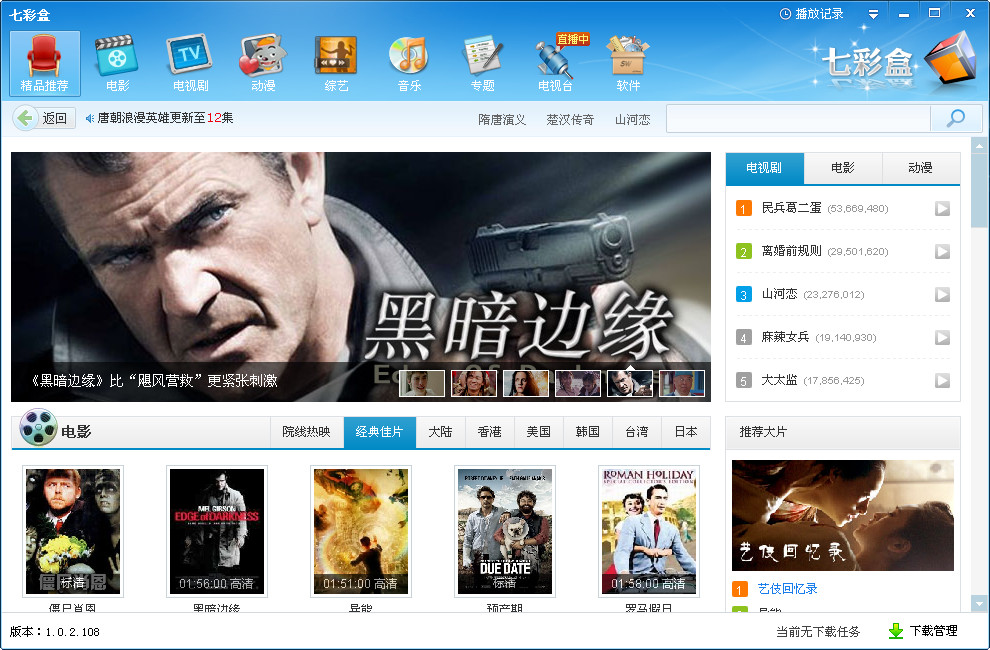The image size is (990, 650).
Task: Open the 精品推荐 featured section
Action: (45, 63)
